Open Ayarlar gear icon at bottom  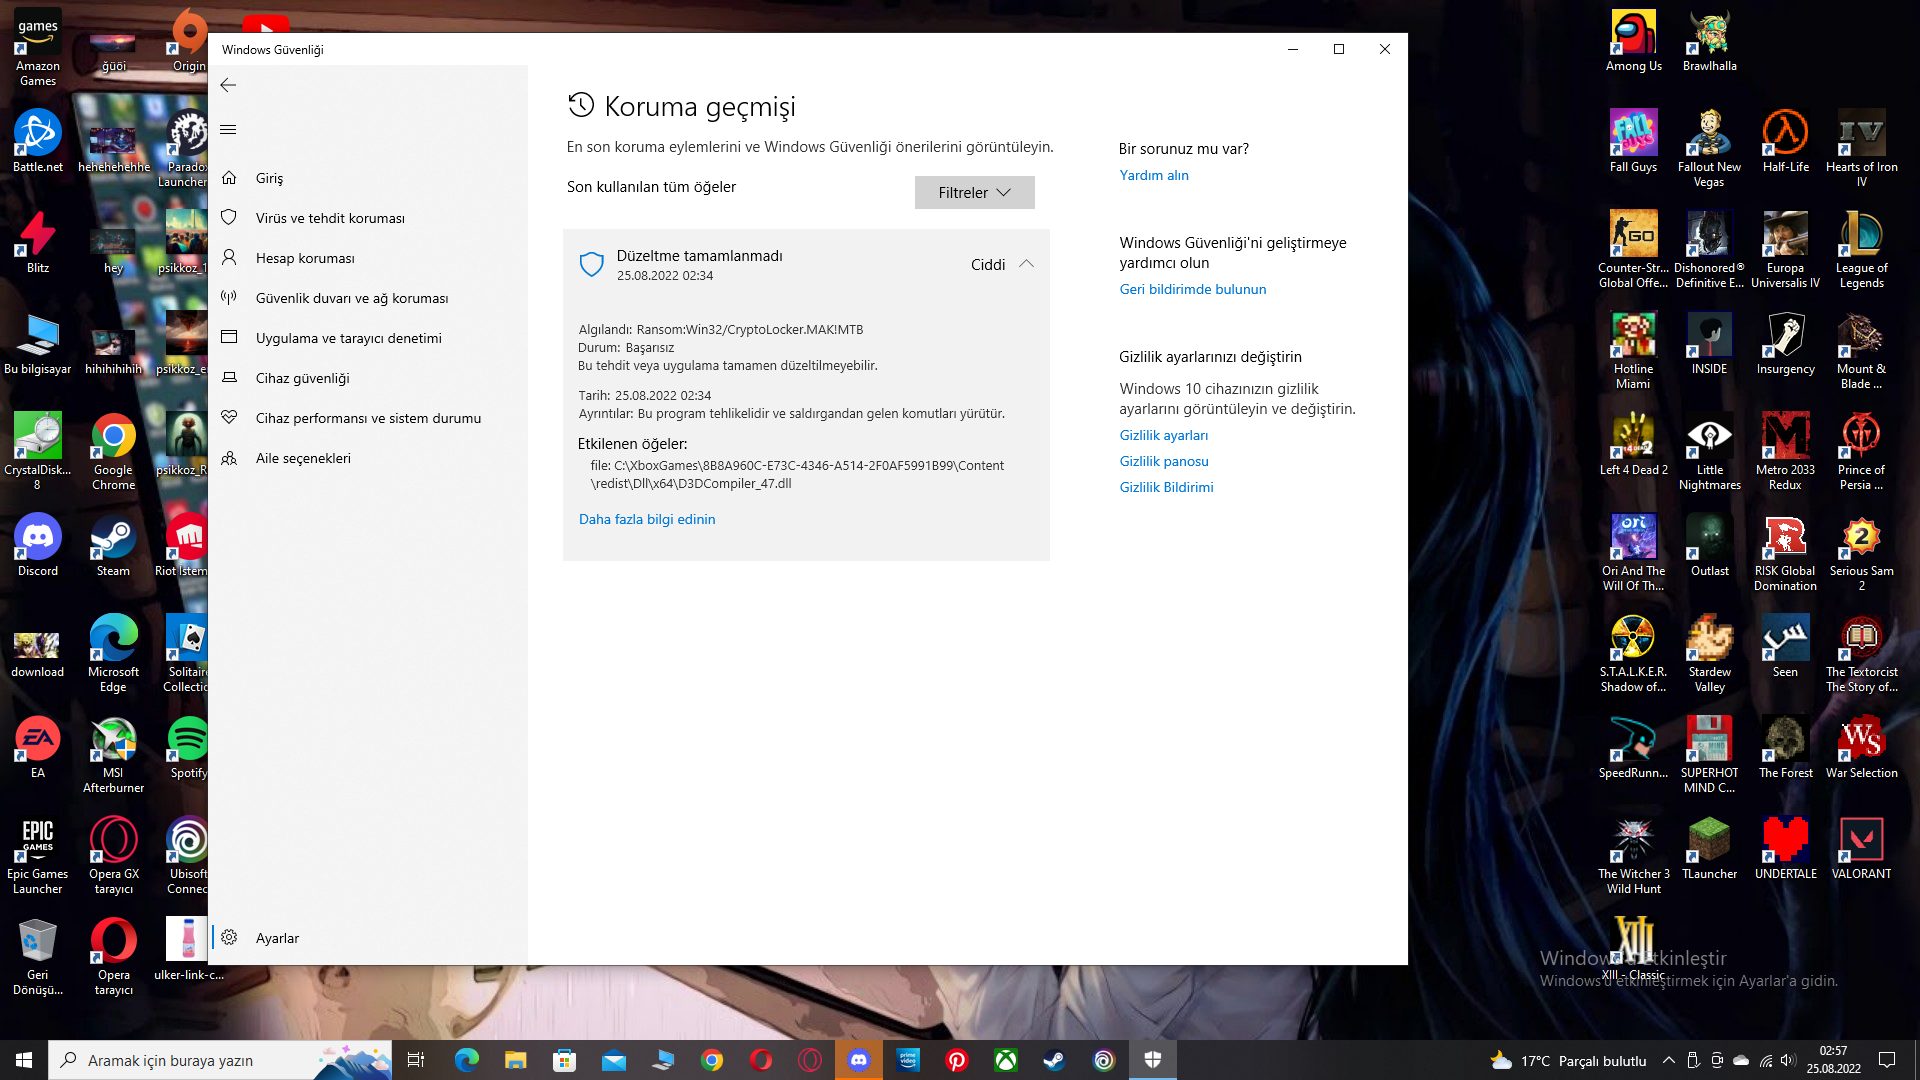[x=229, y=938]
